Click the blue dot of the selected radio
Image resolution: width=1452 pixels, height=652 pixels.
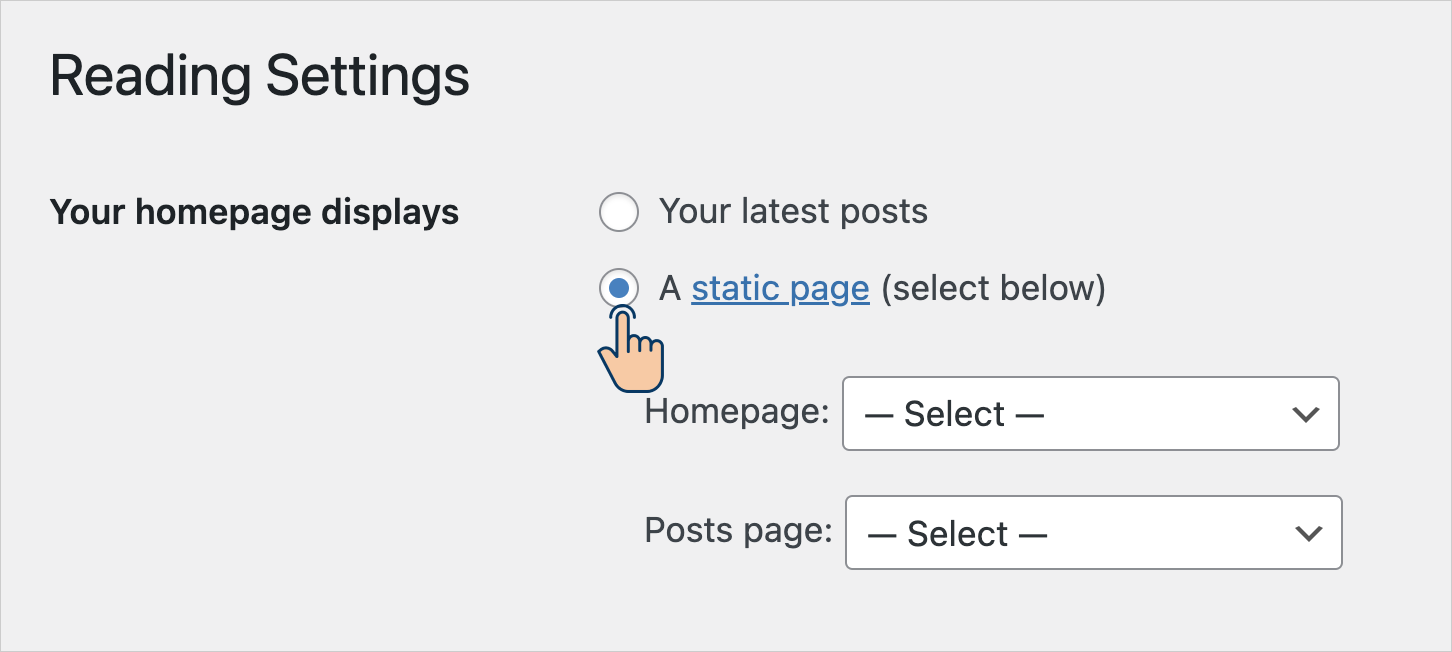click(619, 289)
